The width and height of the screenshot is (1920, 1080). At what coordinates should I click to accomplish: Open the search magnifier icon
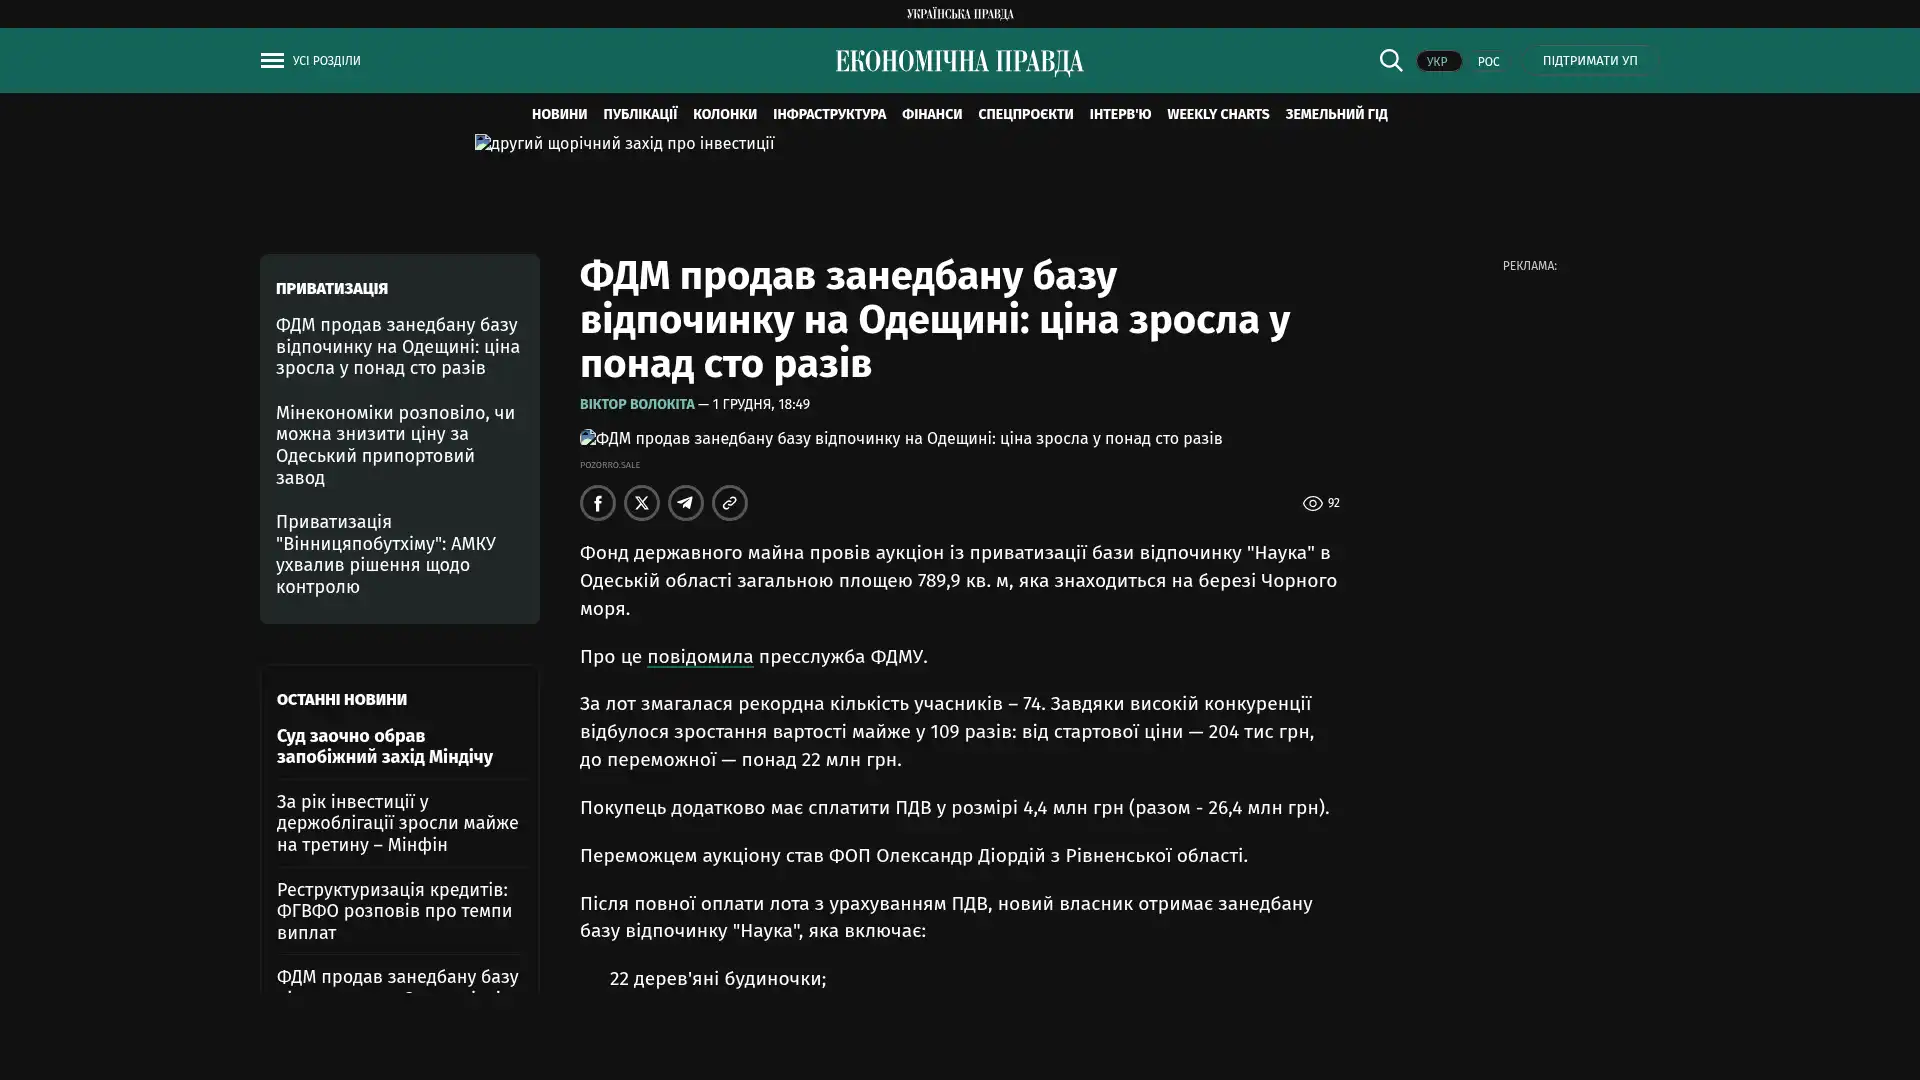tap(1390, 60)
